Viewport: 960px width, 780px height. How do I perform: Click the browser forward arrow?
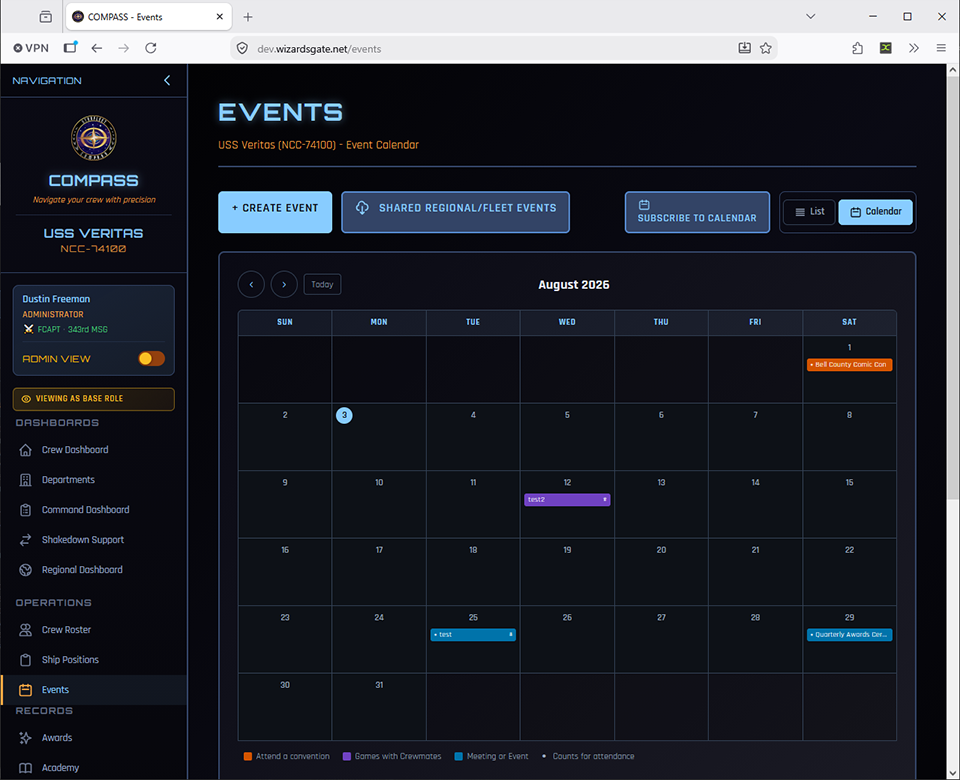124,48
